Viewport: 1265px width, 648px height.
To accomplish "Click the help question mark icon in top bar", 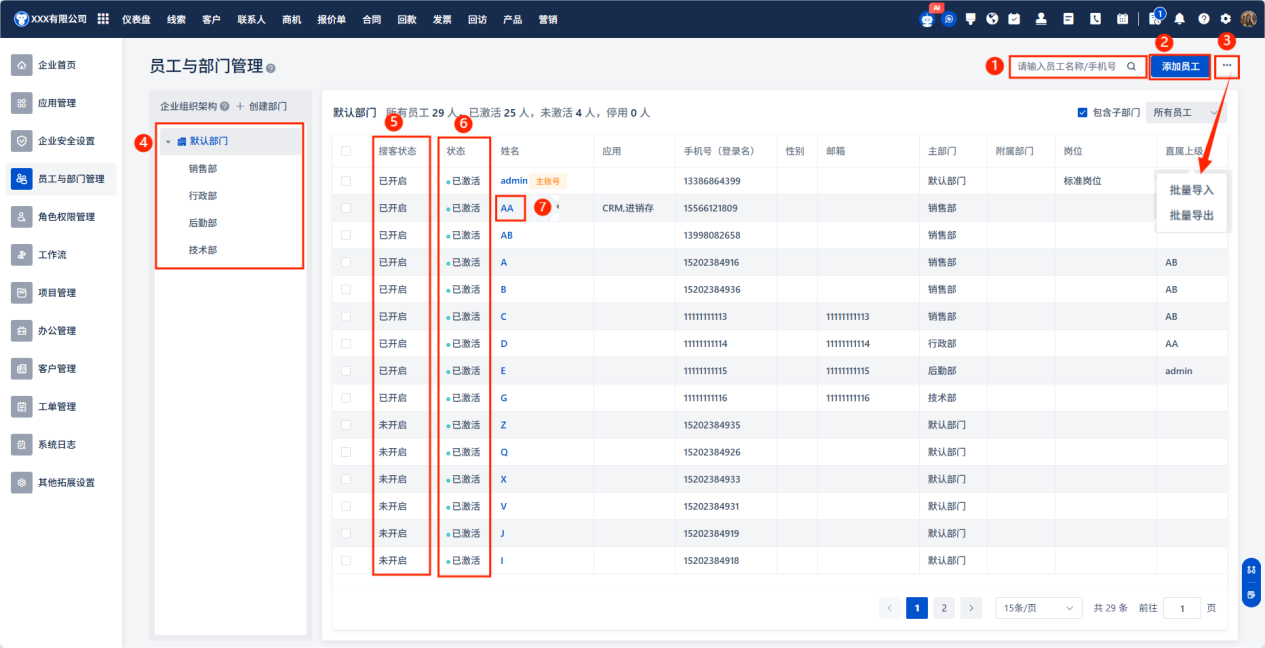I will tap(1203, 19).
